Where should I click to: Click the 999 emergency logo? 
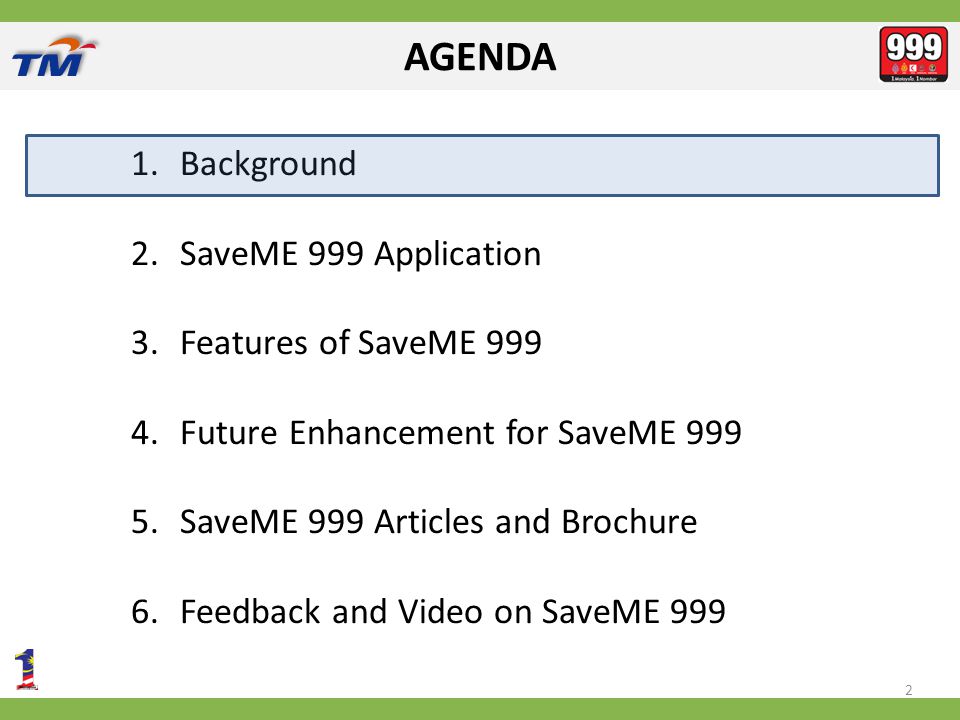point(913,54)
